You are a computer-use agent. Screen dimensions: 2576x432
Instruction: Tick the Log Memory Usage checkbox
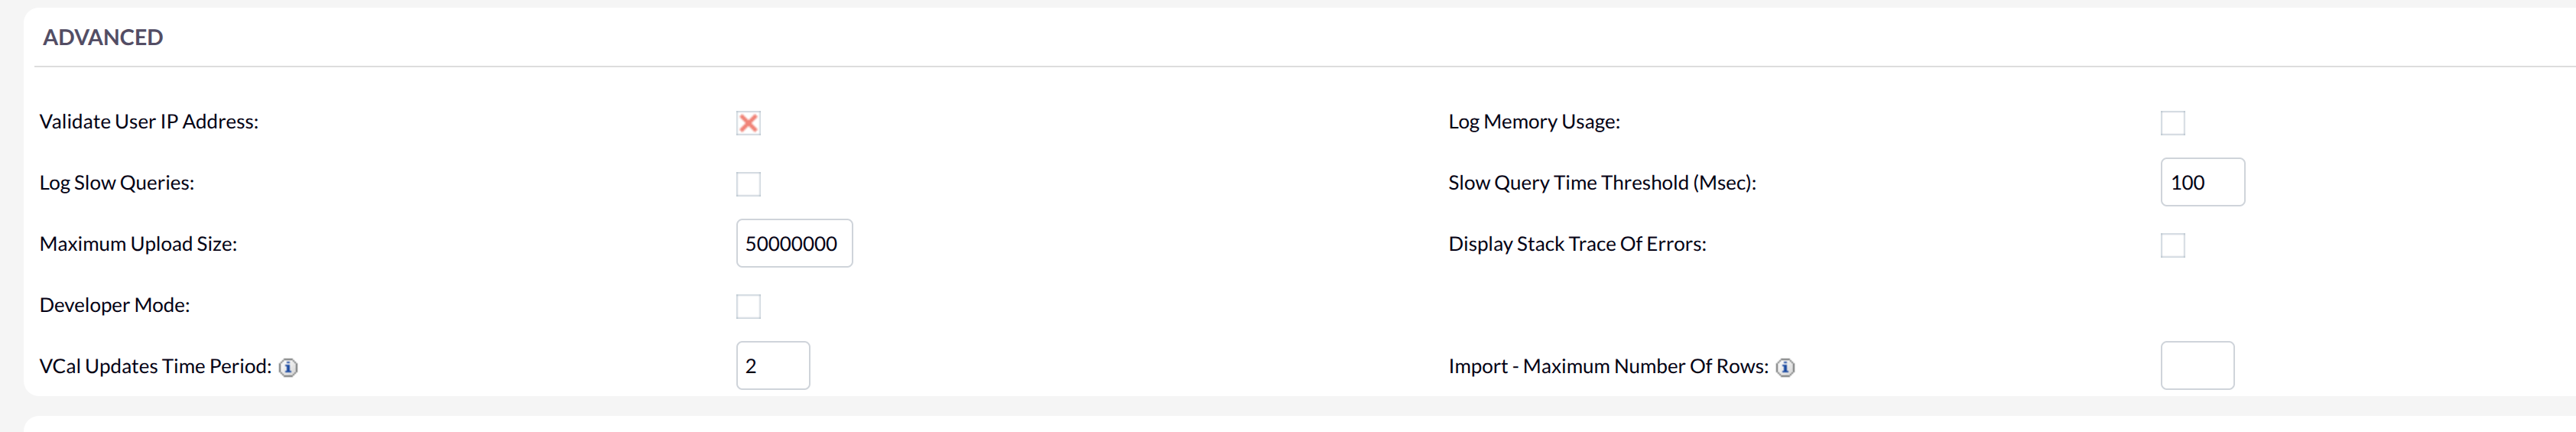tap(2172, 123)
